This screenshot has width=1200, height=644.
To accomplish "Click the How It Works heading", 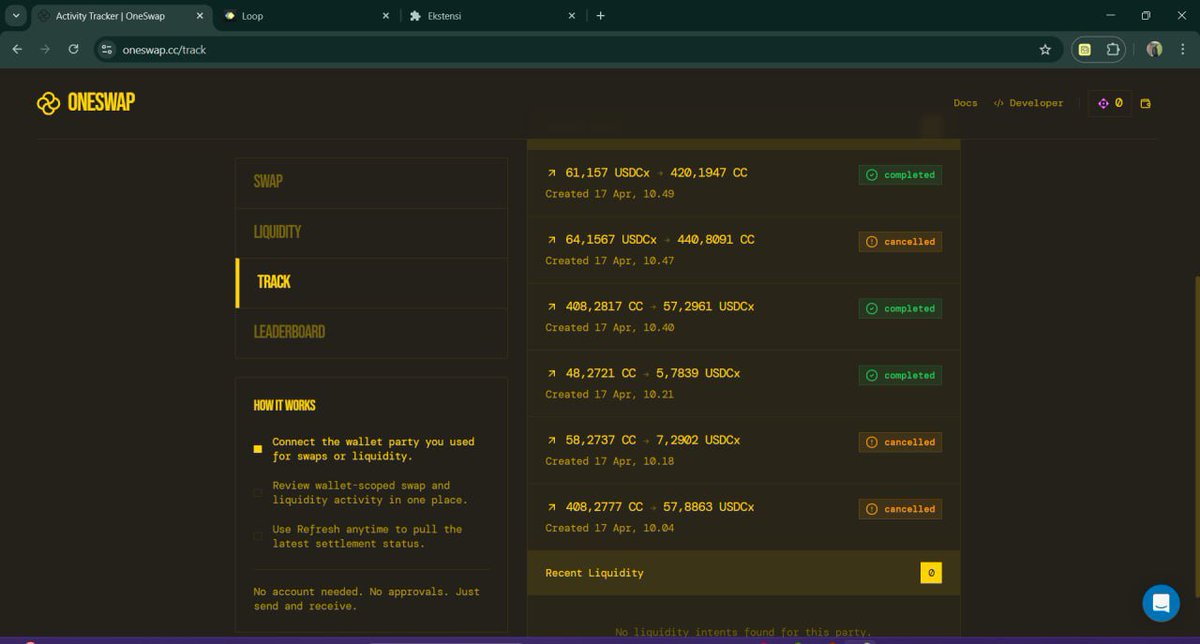I will tap(284, 406).
